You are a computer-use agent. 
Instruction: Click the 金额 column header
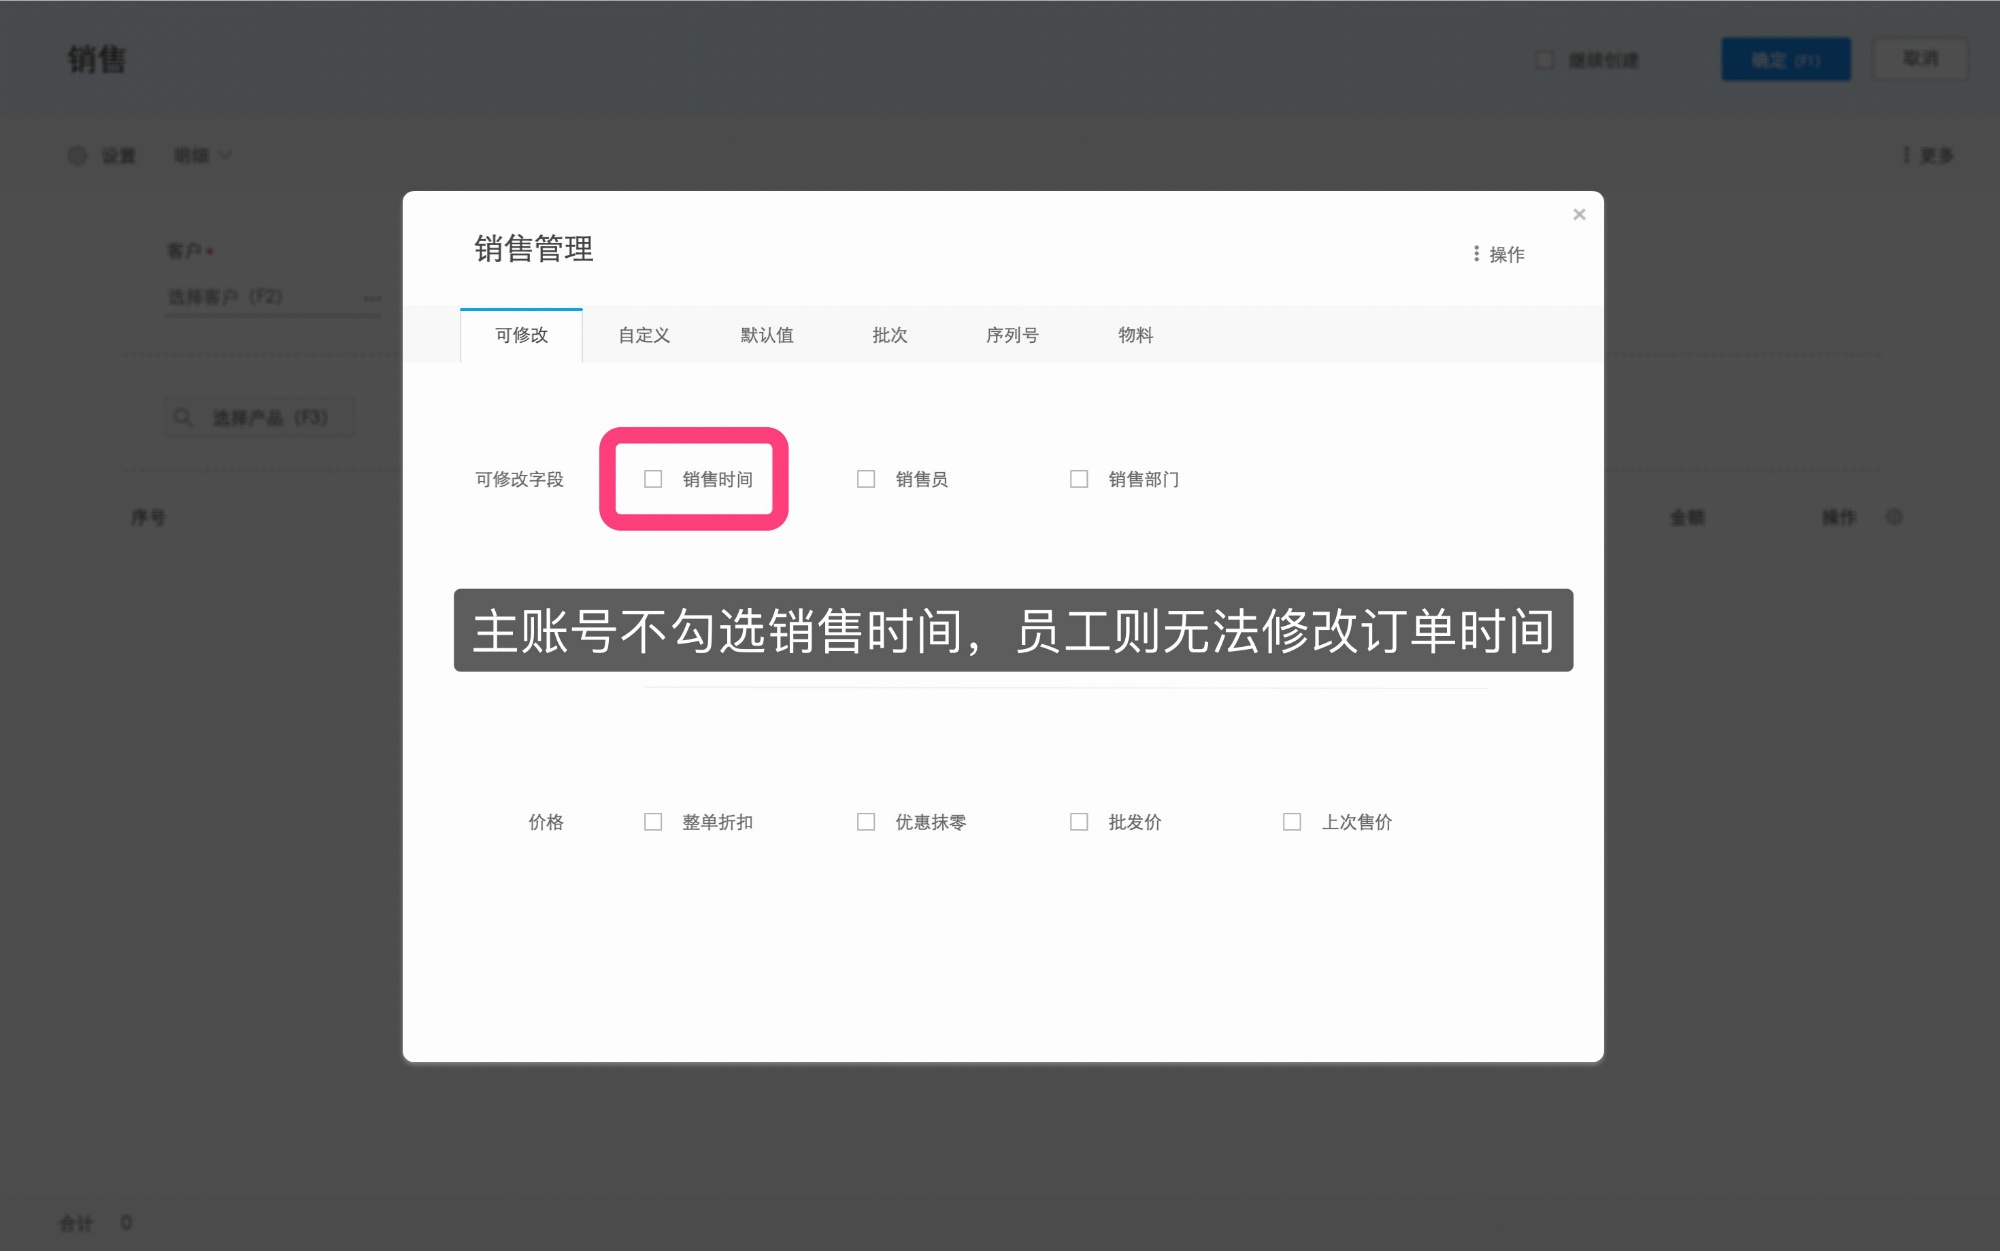click(1687, 517)
